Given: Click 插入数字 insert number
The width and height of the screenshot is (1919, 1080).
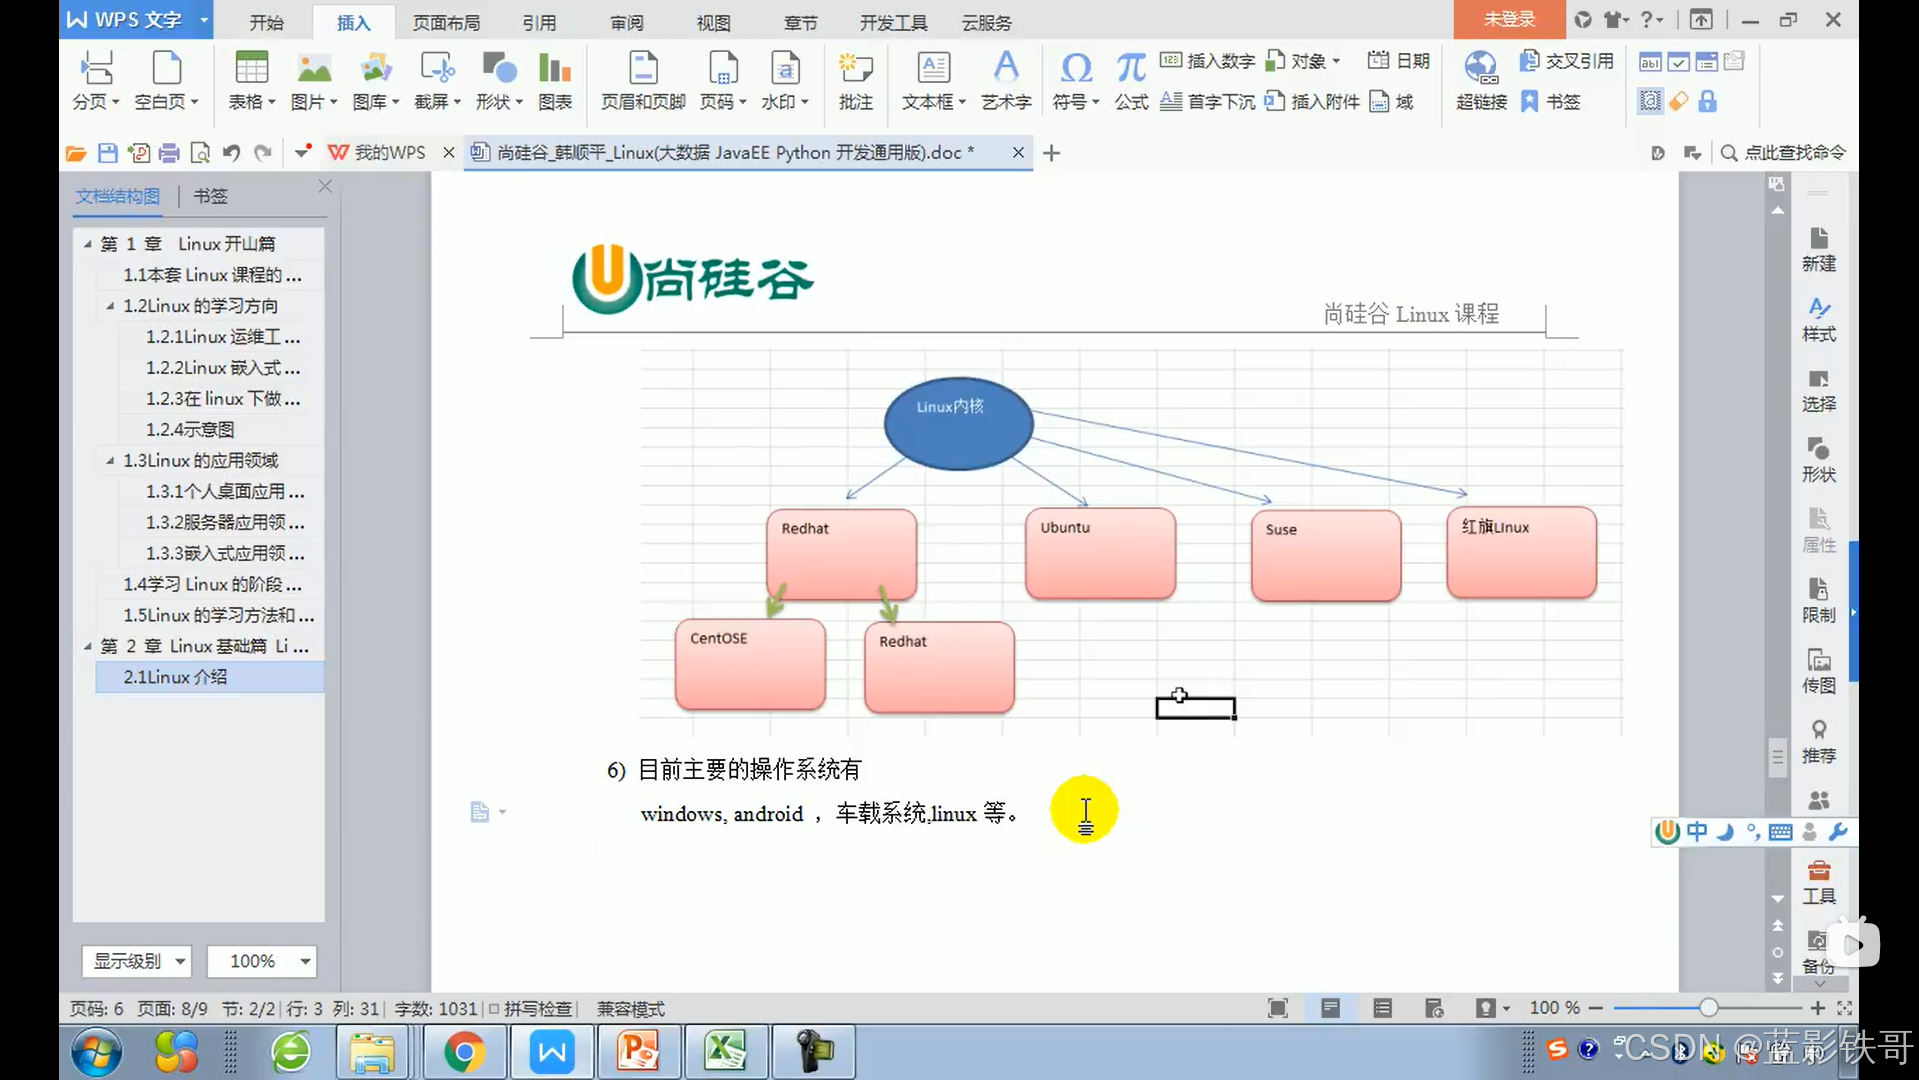Looking at the screenshot, I should pyautogui.click(x=1207, y=61).
